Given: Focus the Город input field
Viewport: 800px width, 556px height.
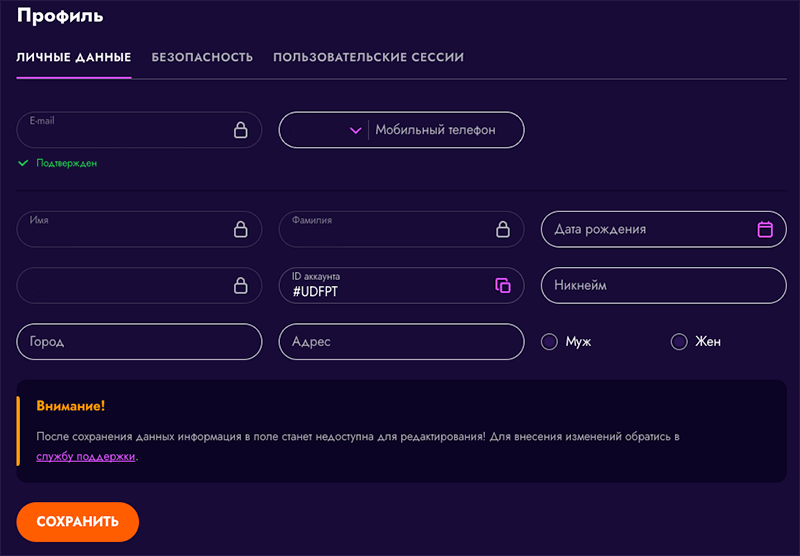Looking at the screenshot, I should click(139, 342).
